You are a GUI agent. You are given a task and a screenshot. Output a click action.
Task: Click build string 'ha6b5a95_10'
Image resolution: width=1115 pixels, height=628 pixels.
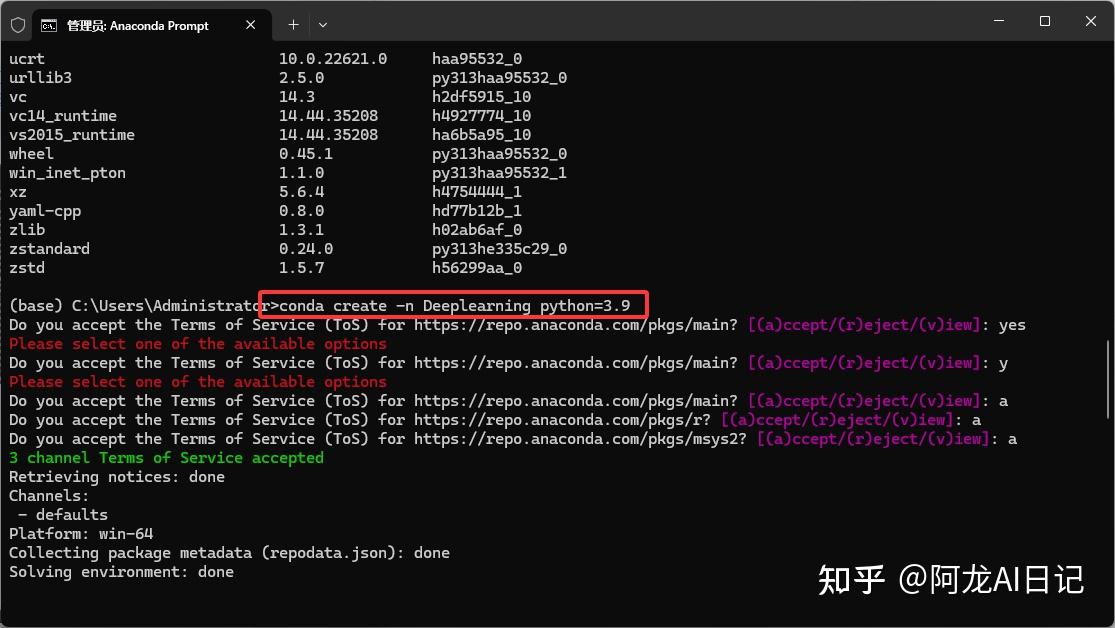coord(481,135)
